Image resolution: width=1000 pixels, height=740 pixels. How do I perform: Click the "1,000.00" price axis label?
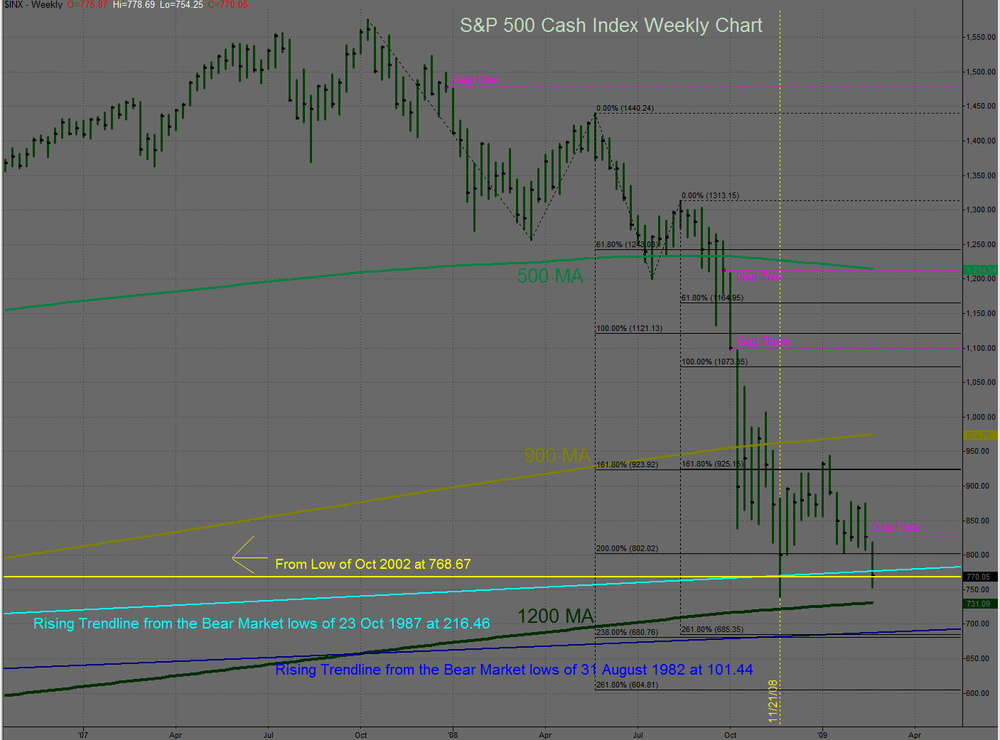click(x=981, y=417)
